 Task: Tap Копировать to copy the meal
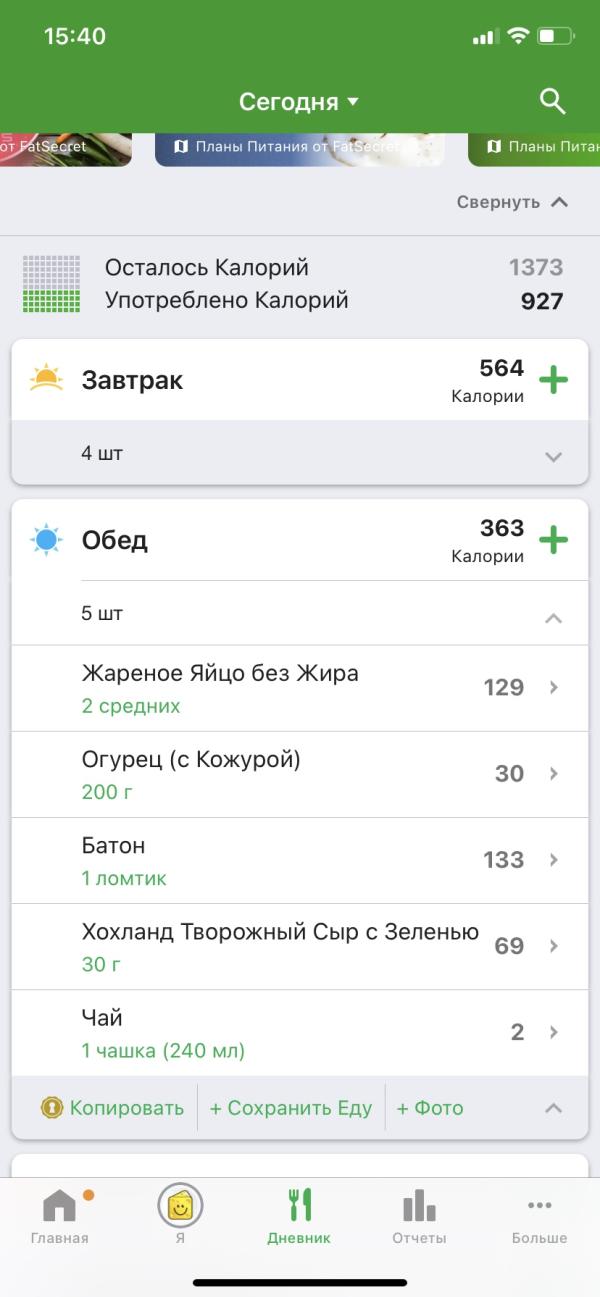click(x=113, y=1108)
